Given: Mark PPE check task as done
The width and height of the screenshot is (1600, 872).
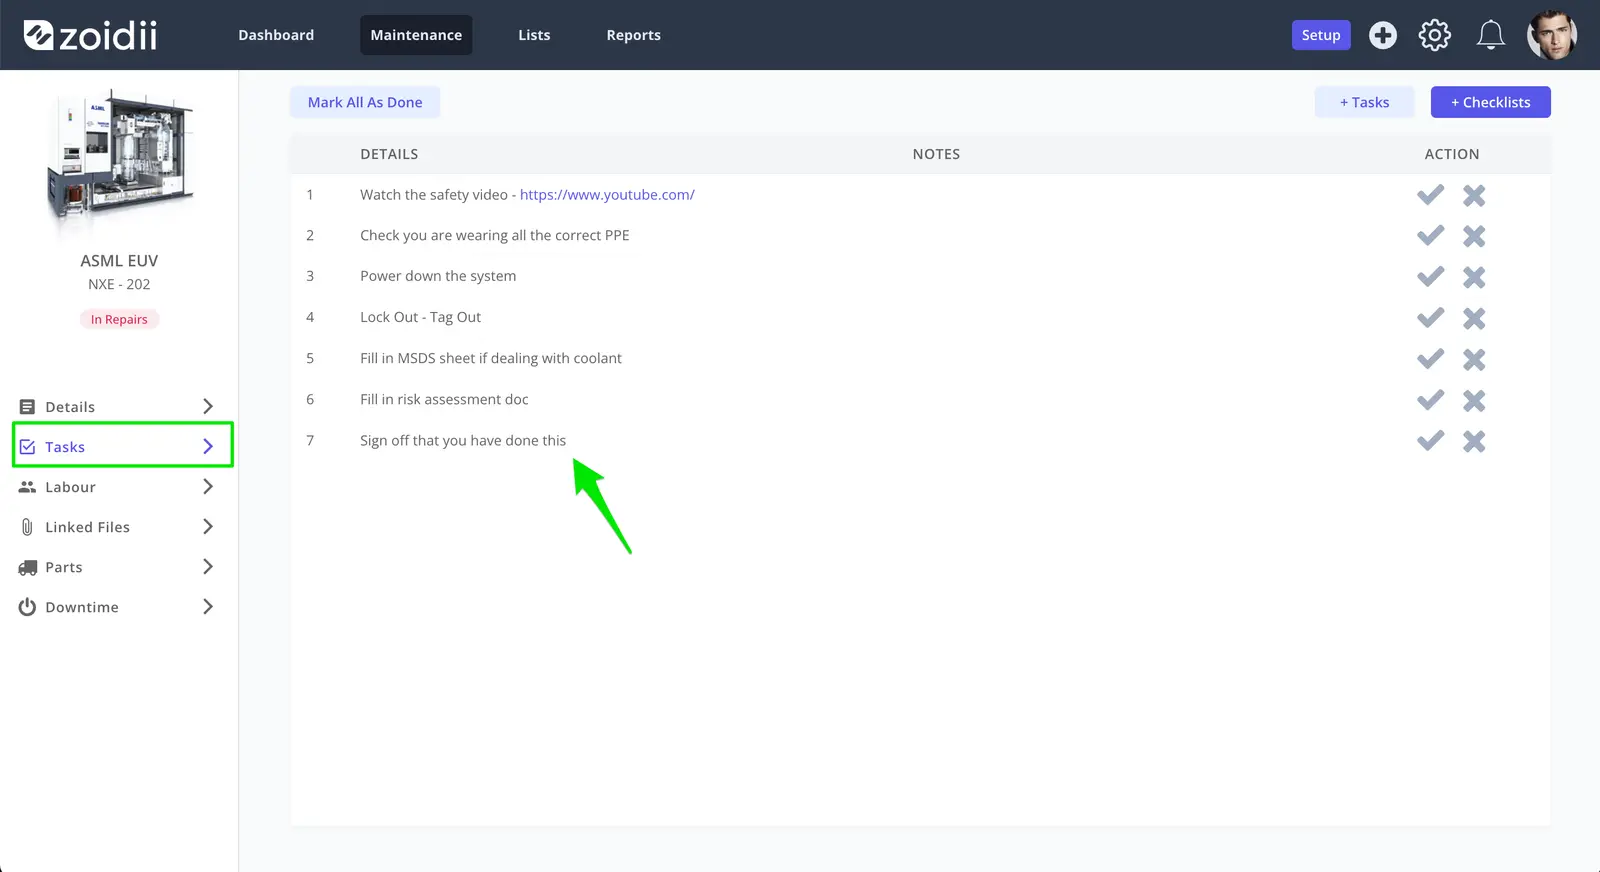Looking at the screenshot, I should click(x=1430, y=236).
